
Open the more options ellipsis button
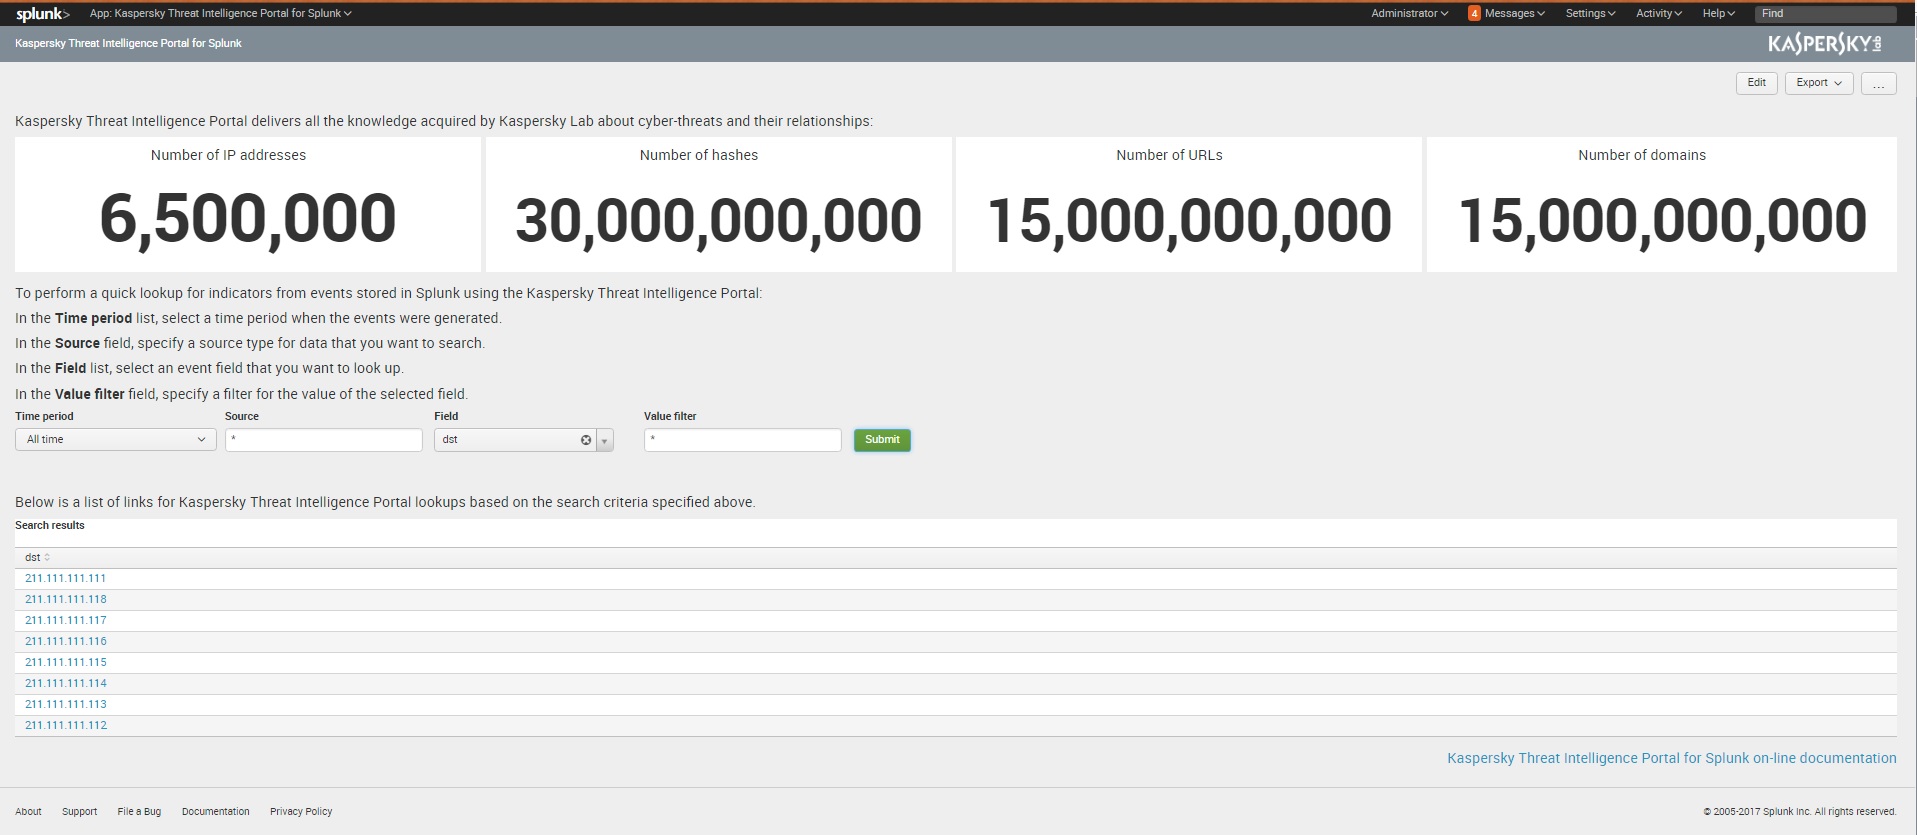[1878, 83]
